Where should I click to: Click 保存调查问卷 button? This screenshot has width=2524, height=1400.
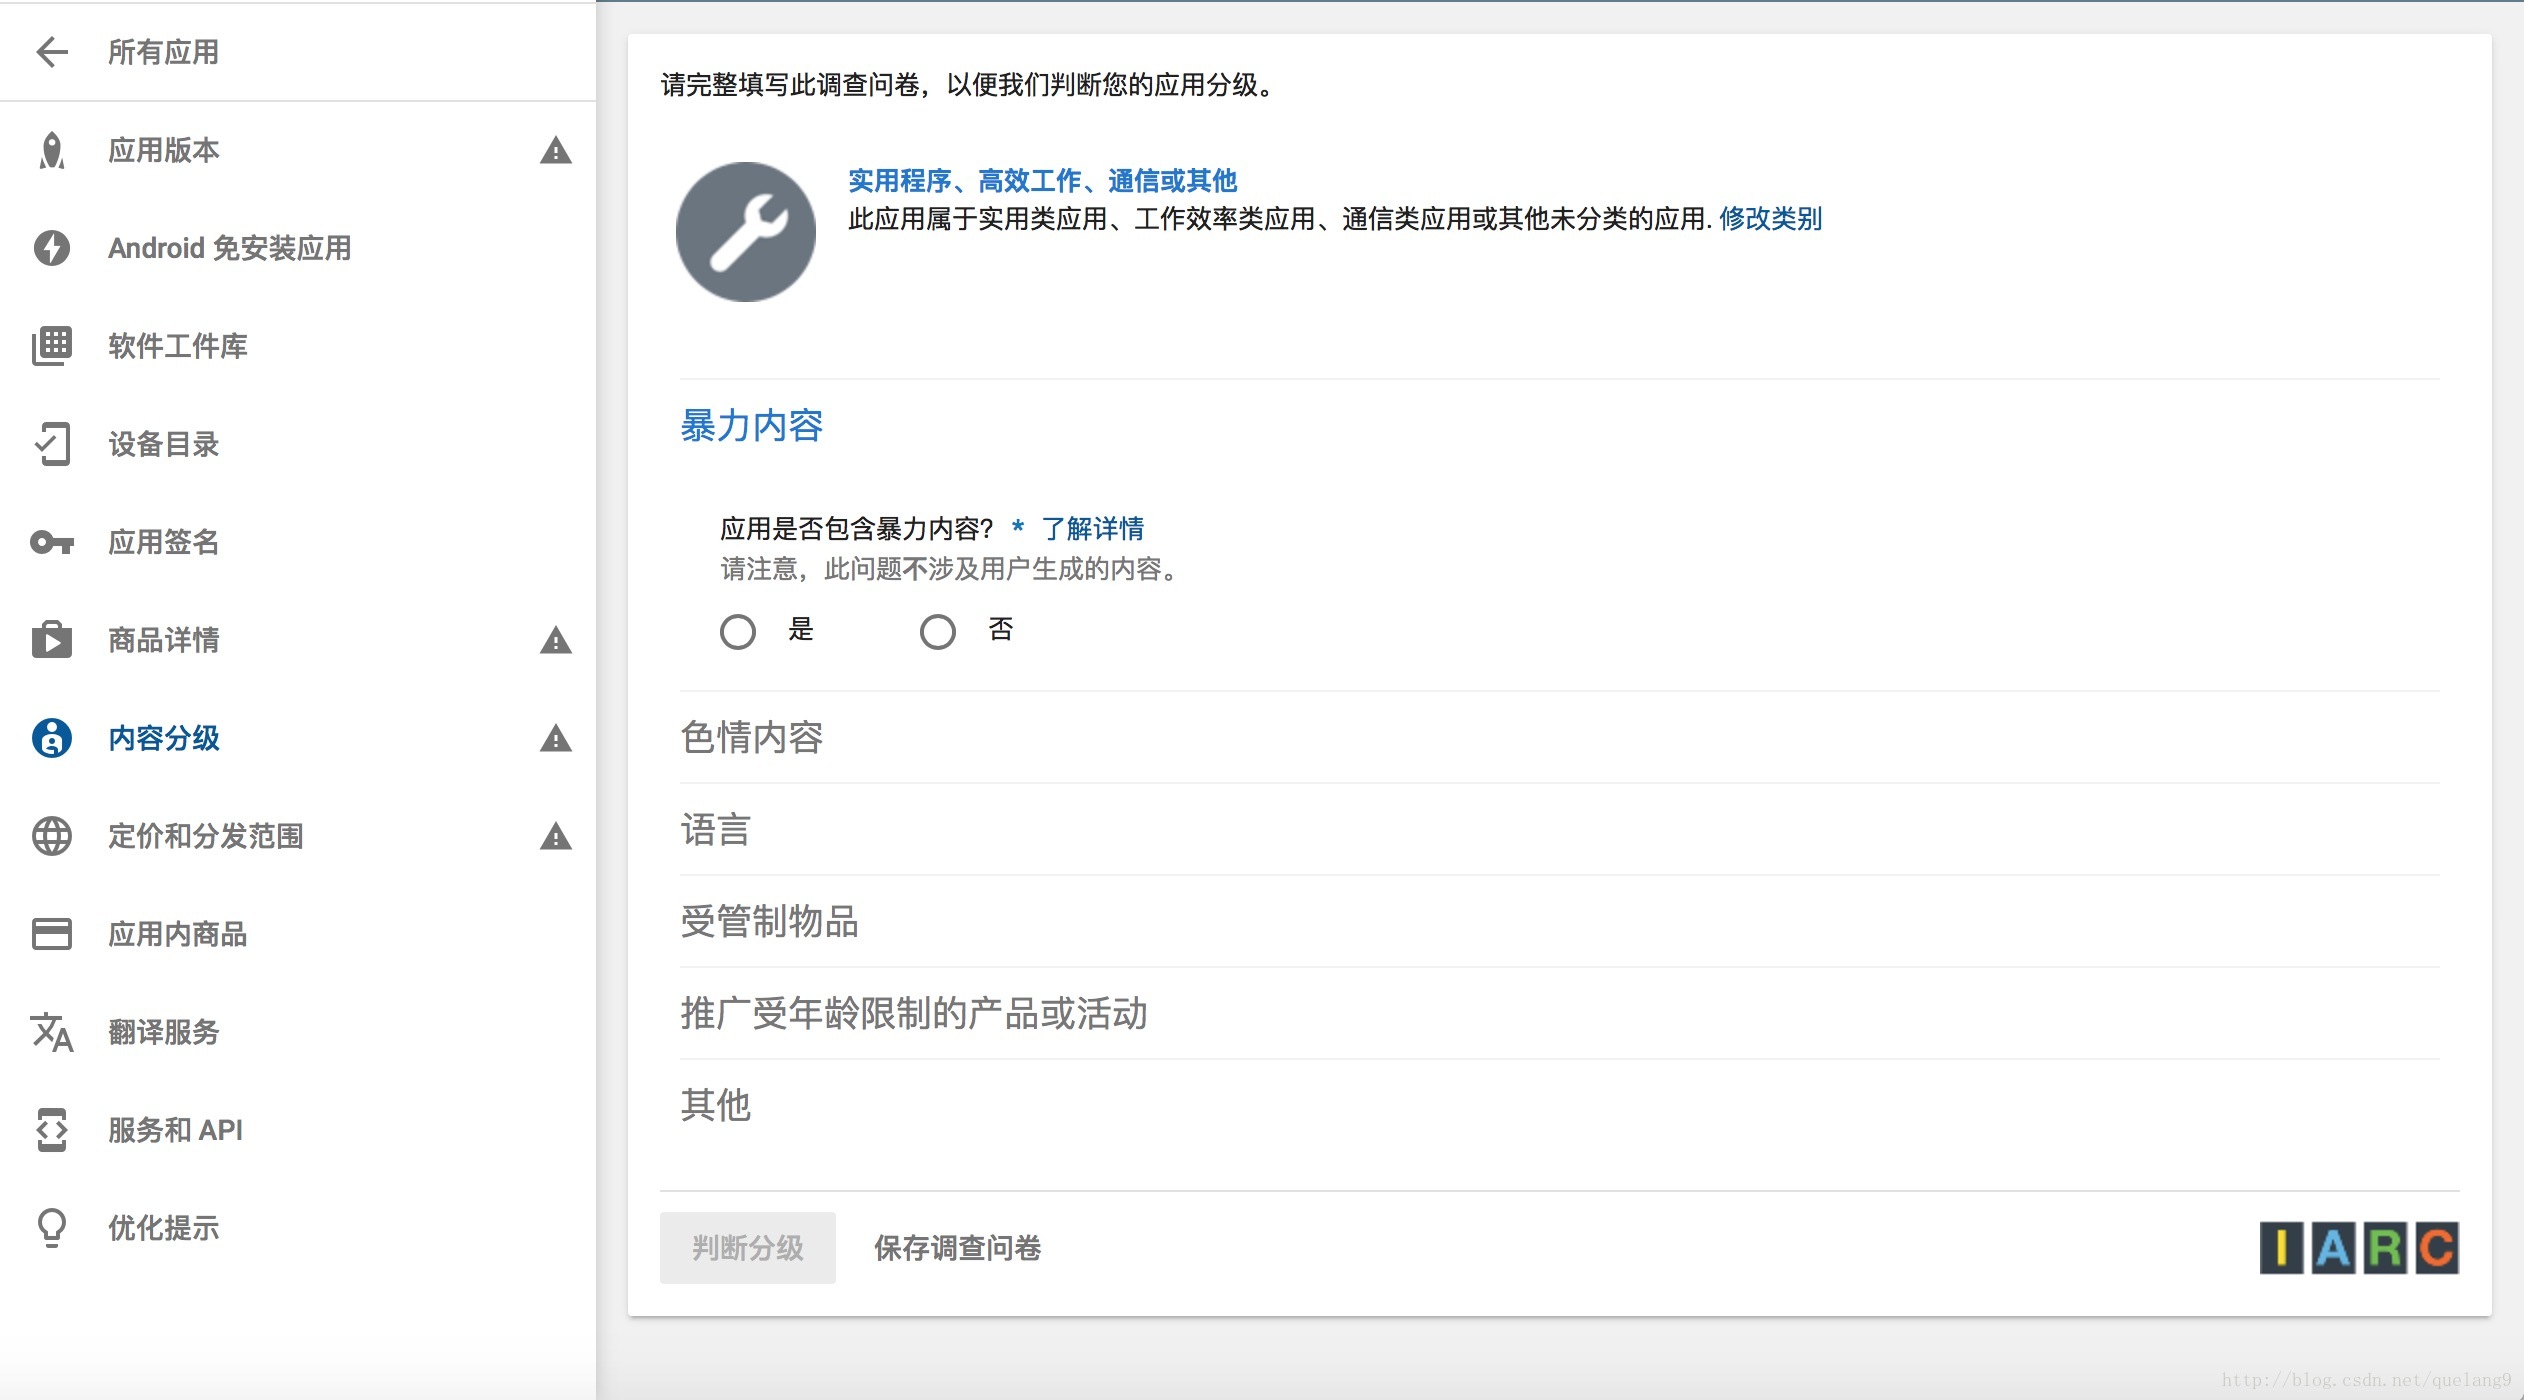[957, 1248]
